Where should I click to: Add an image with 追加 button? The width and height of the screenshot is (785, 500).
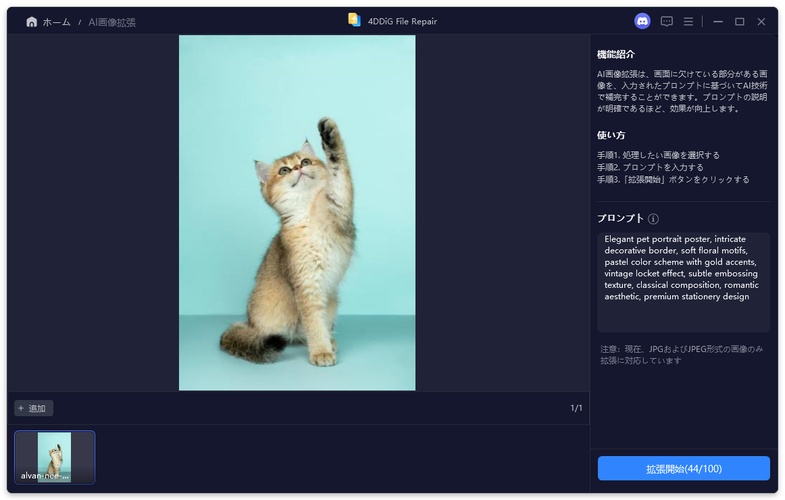(x=34, y=408)
